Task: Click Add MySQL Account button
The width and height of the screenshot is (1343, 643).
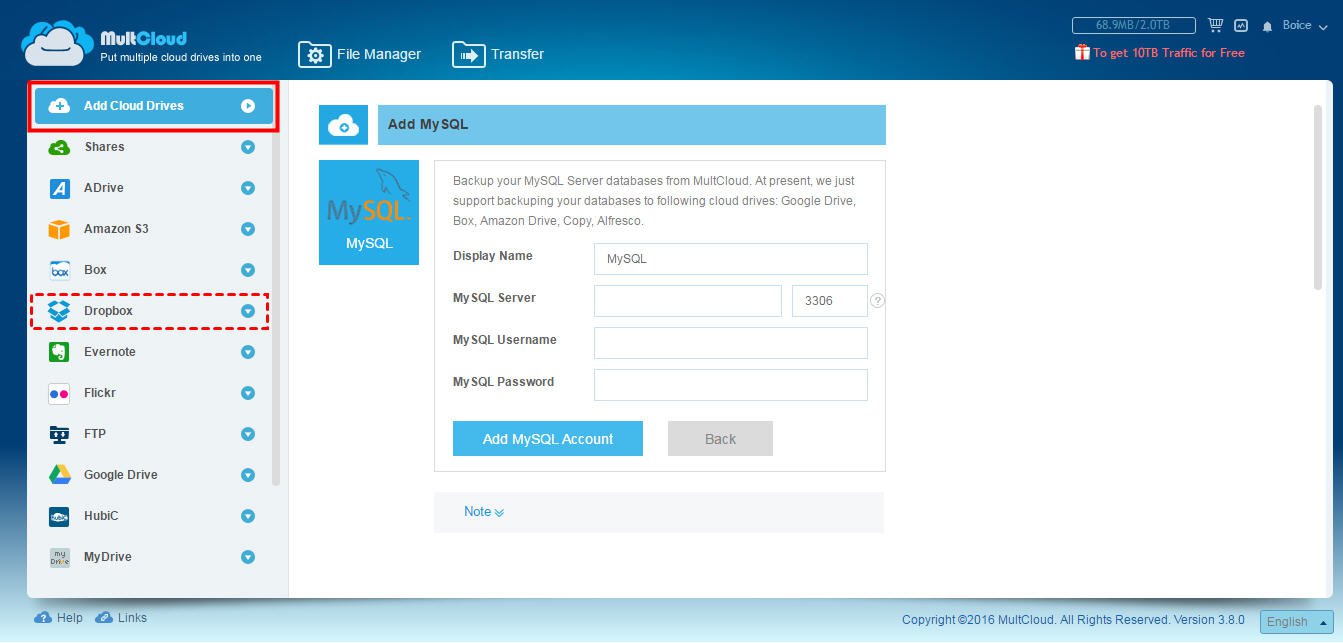Action: click(x=548, y=439)
